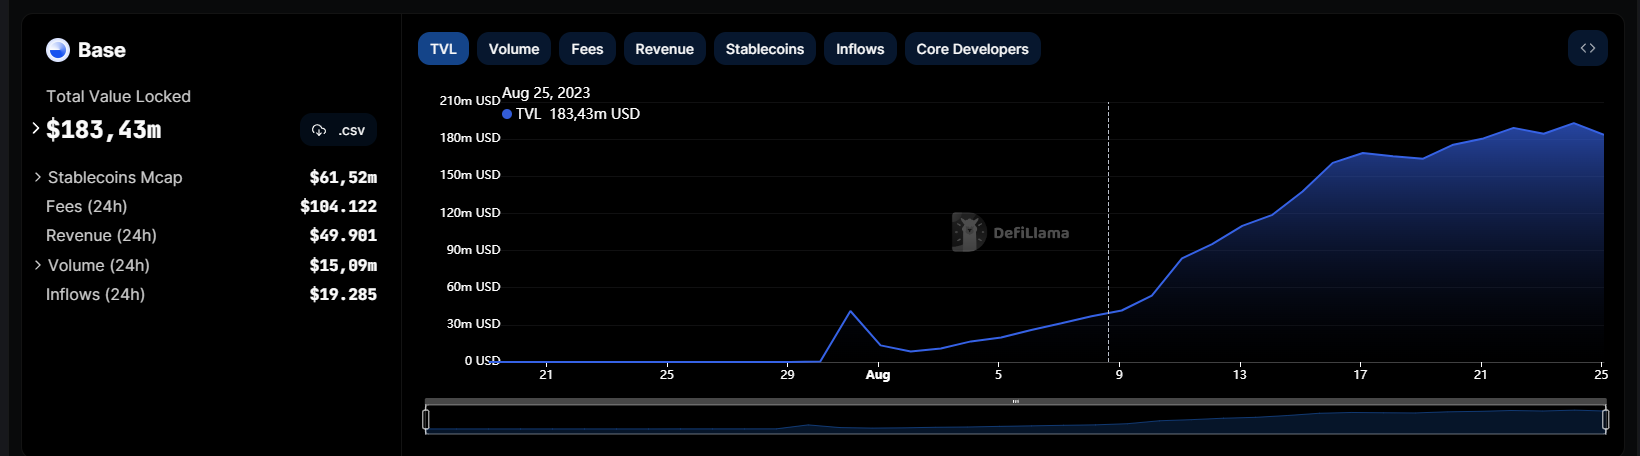
Task: Toggle the Volume chart metric
Action: click(513, 49)
